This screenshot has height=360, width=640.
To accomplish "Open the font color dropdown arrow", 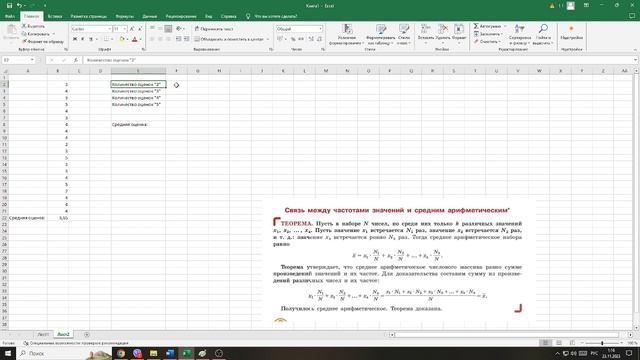I will pyautogui.click(x=140, y=39).
